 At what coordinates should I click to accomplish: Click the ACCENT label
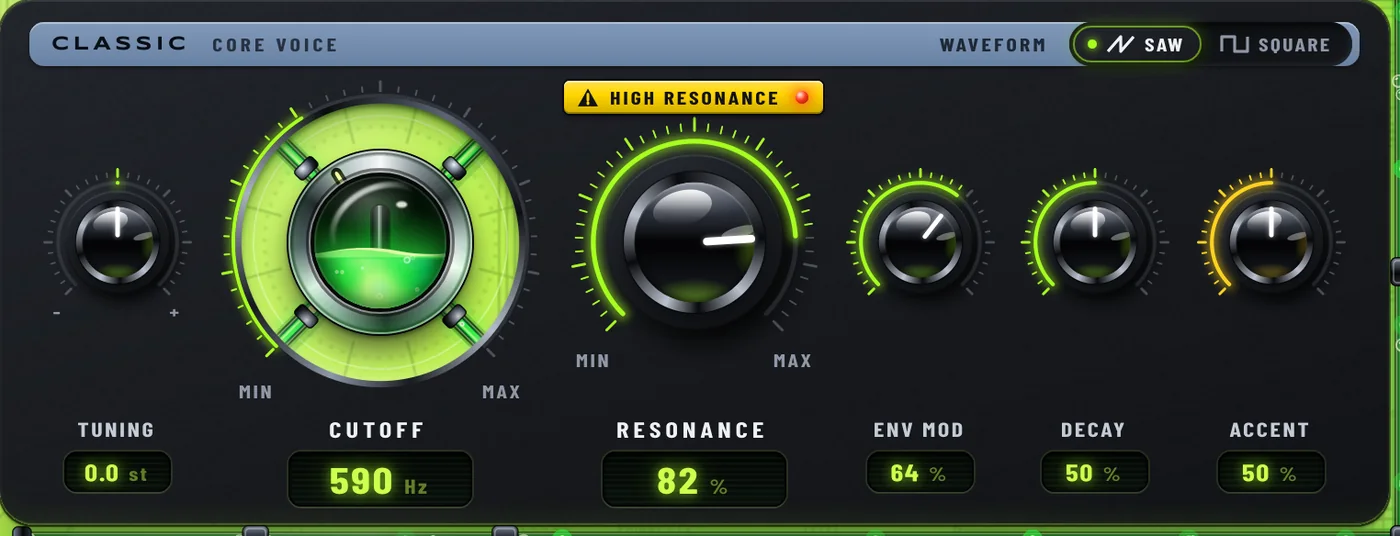[1269, 430]
